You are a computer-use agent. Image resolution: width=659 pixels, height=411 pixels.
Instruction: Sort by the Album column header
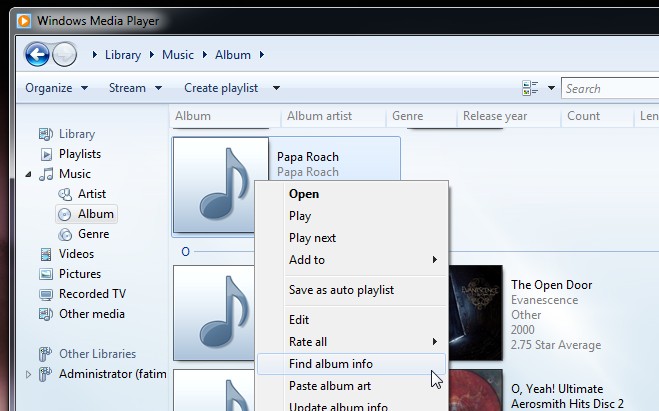pos(225,116)
